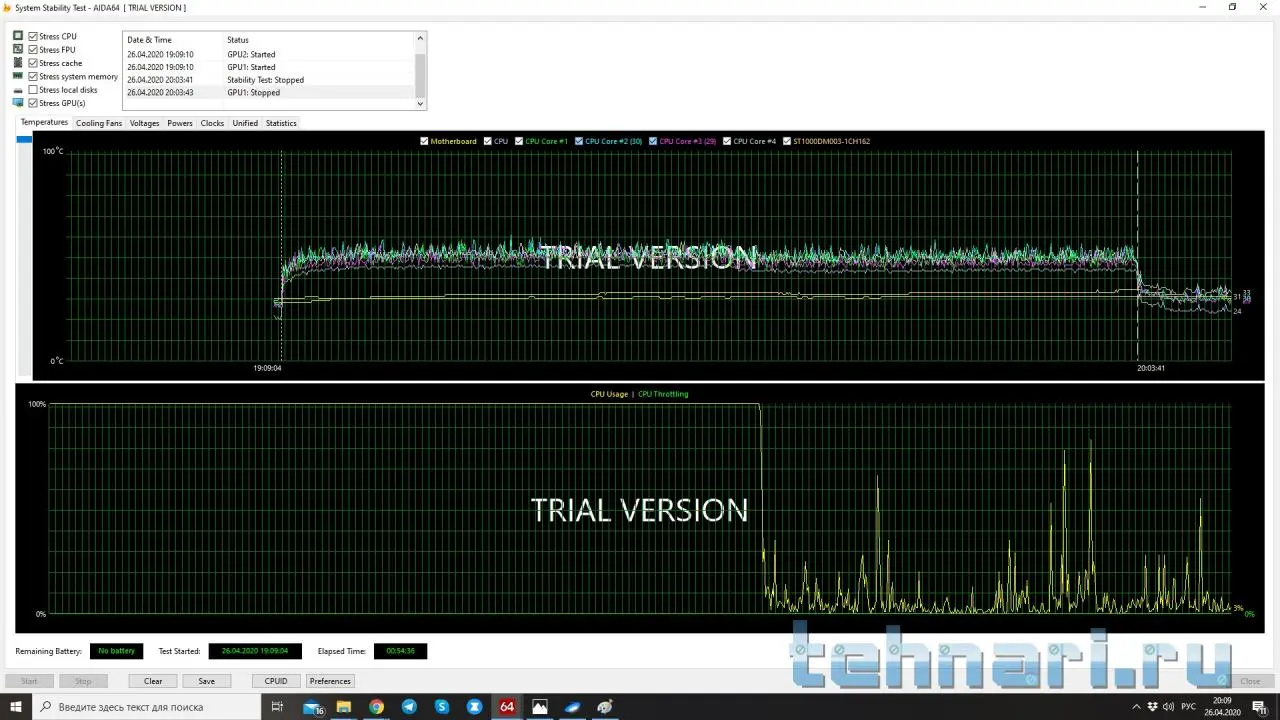Screen dimensions: 1280x720
Task: Select the 'GPU1: Started' log row
Action: click(268, 67)
